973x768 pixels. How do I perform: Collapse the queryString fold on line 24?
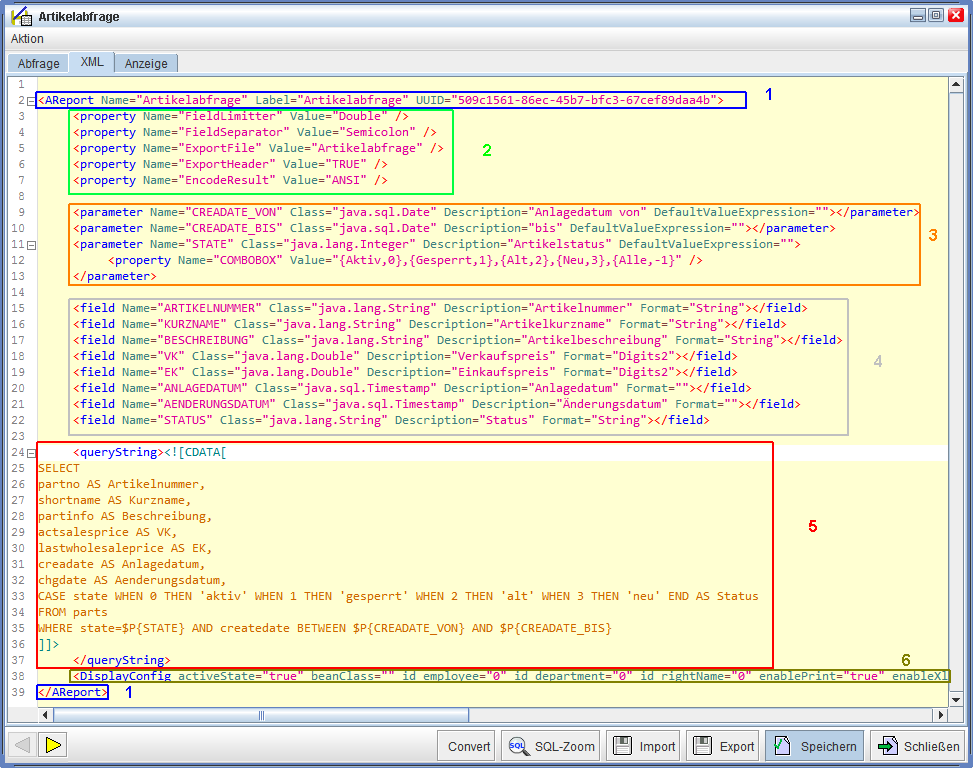tap(31, 452)
